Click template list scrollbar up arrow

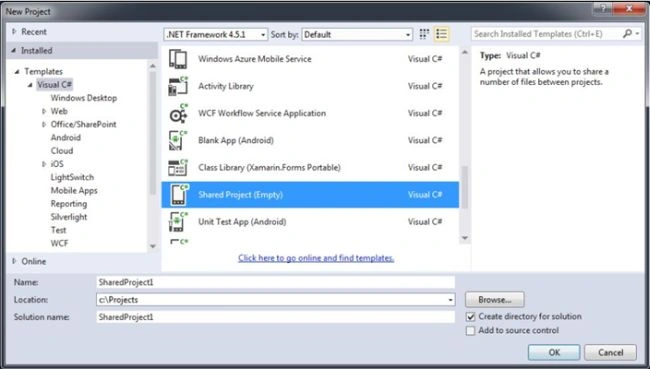point(465,52)
